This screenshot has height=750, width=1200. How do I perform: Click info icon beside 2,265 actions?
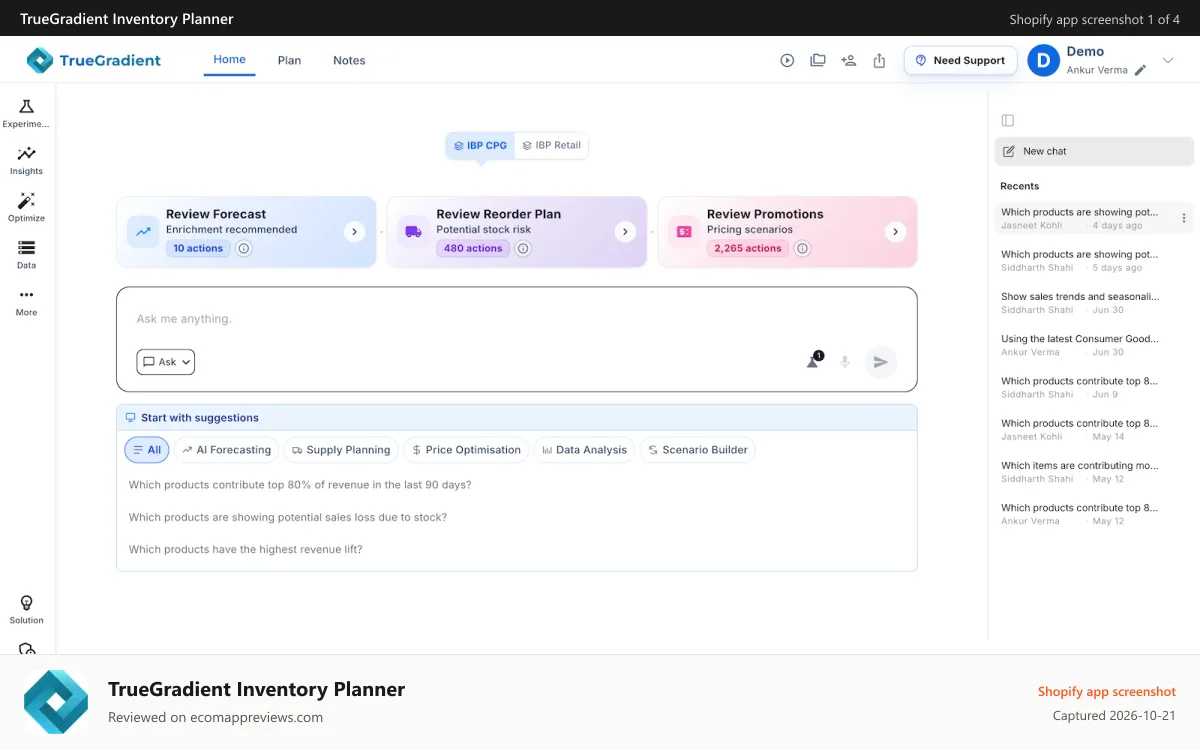(802, 248)
